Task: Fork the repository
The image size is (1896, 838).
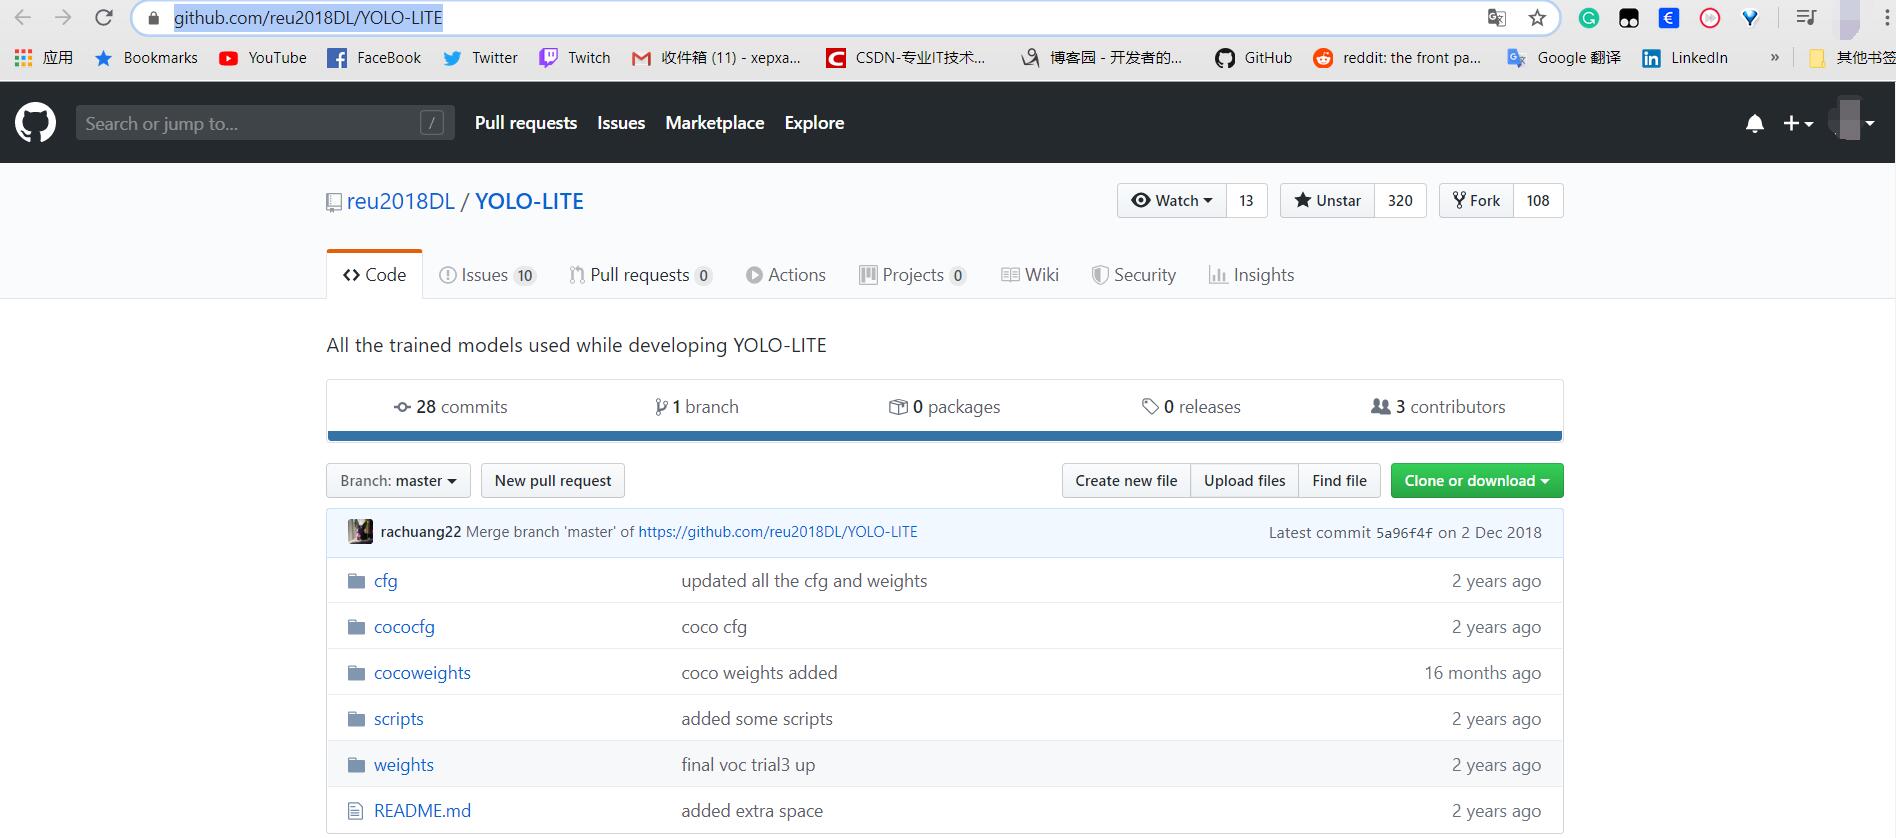Action: [1476, 200]
